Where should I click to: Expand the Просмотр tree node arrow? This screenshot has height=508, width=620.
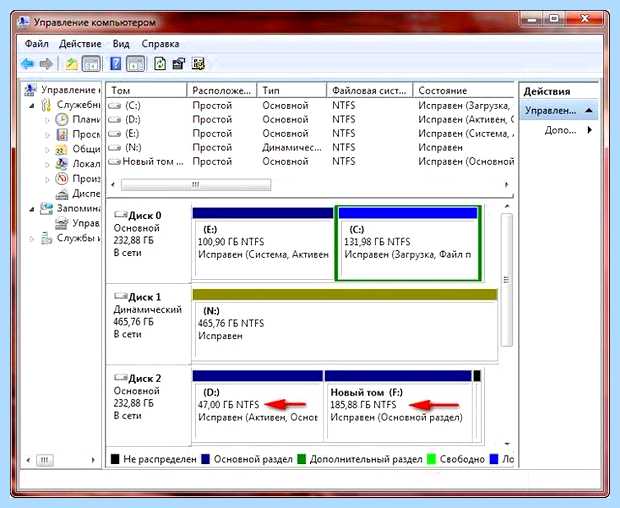point(47,135)
